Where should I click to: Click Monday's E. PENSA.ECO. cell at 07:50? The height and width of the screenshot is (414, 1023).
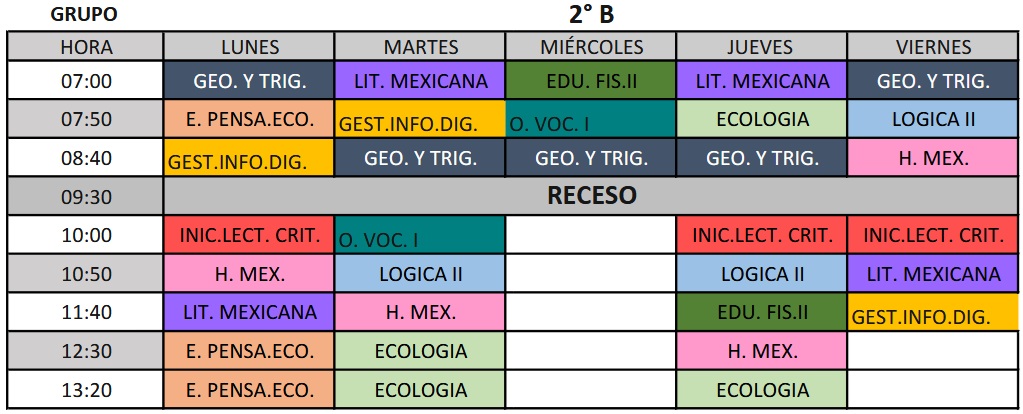pos(249,119)
